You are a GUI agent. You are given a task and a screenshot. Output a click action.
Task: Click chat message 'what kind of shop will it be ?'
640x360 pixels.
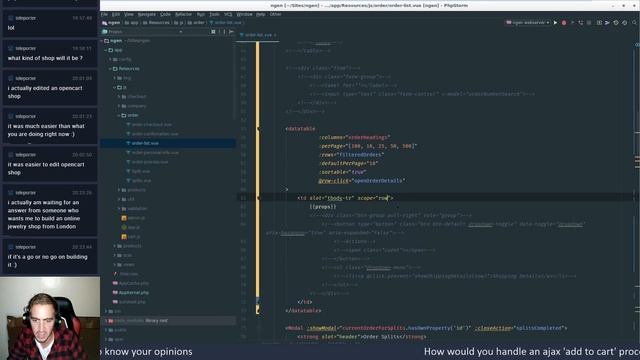[x=45, y=58]
